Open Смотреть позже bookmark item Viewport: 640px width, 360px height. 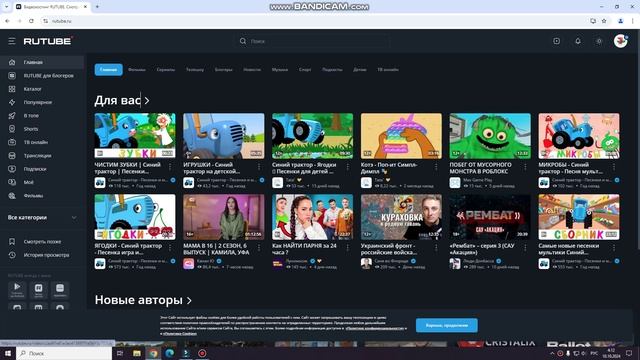pyautogui.click(x=42, y=242)
